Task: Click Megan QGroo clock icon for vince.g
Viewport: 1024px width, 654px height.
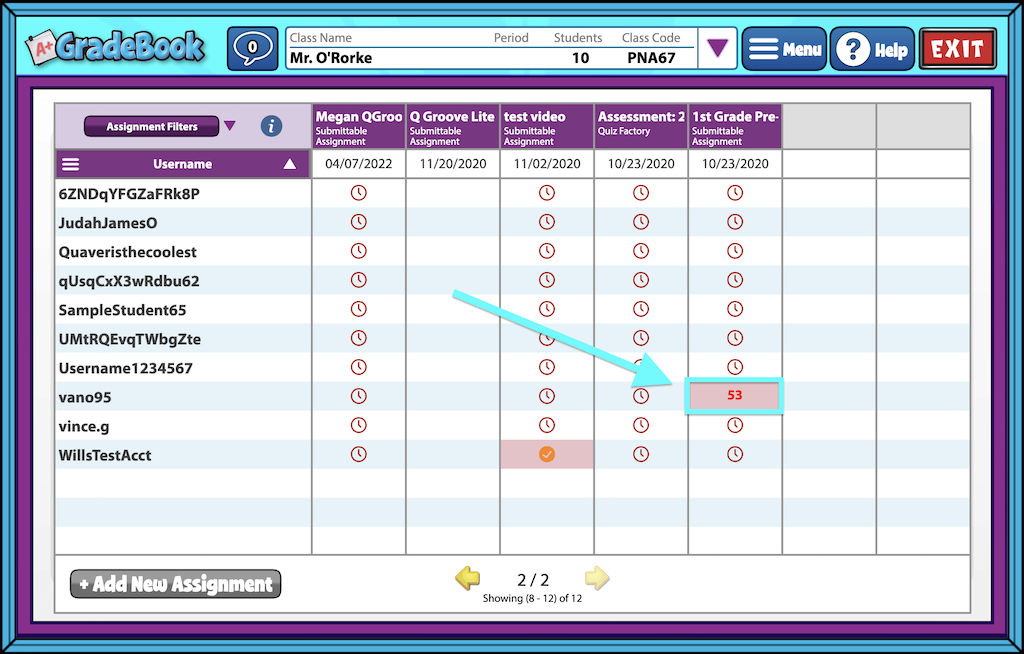Action: tap(359, 425)
